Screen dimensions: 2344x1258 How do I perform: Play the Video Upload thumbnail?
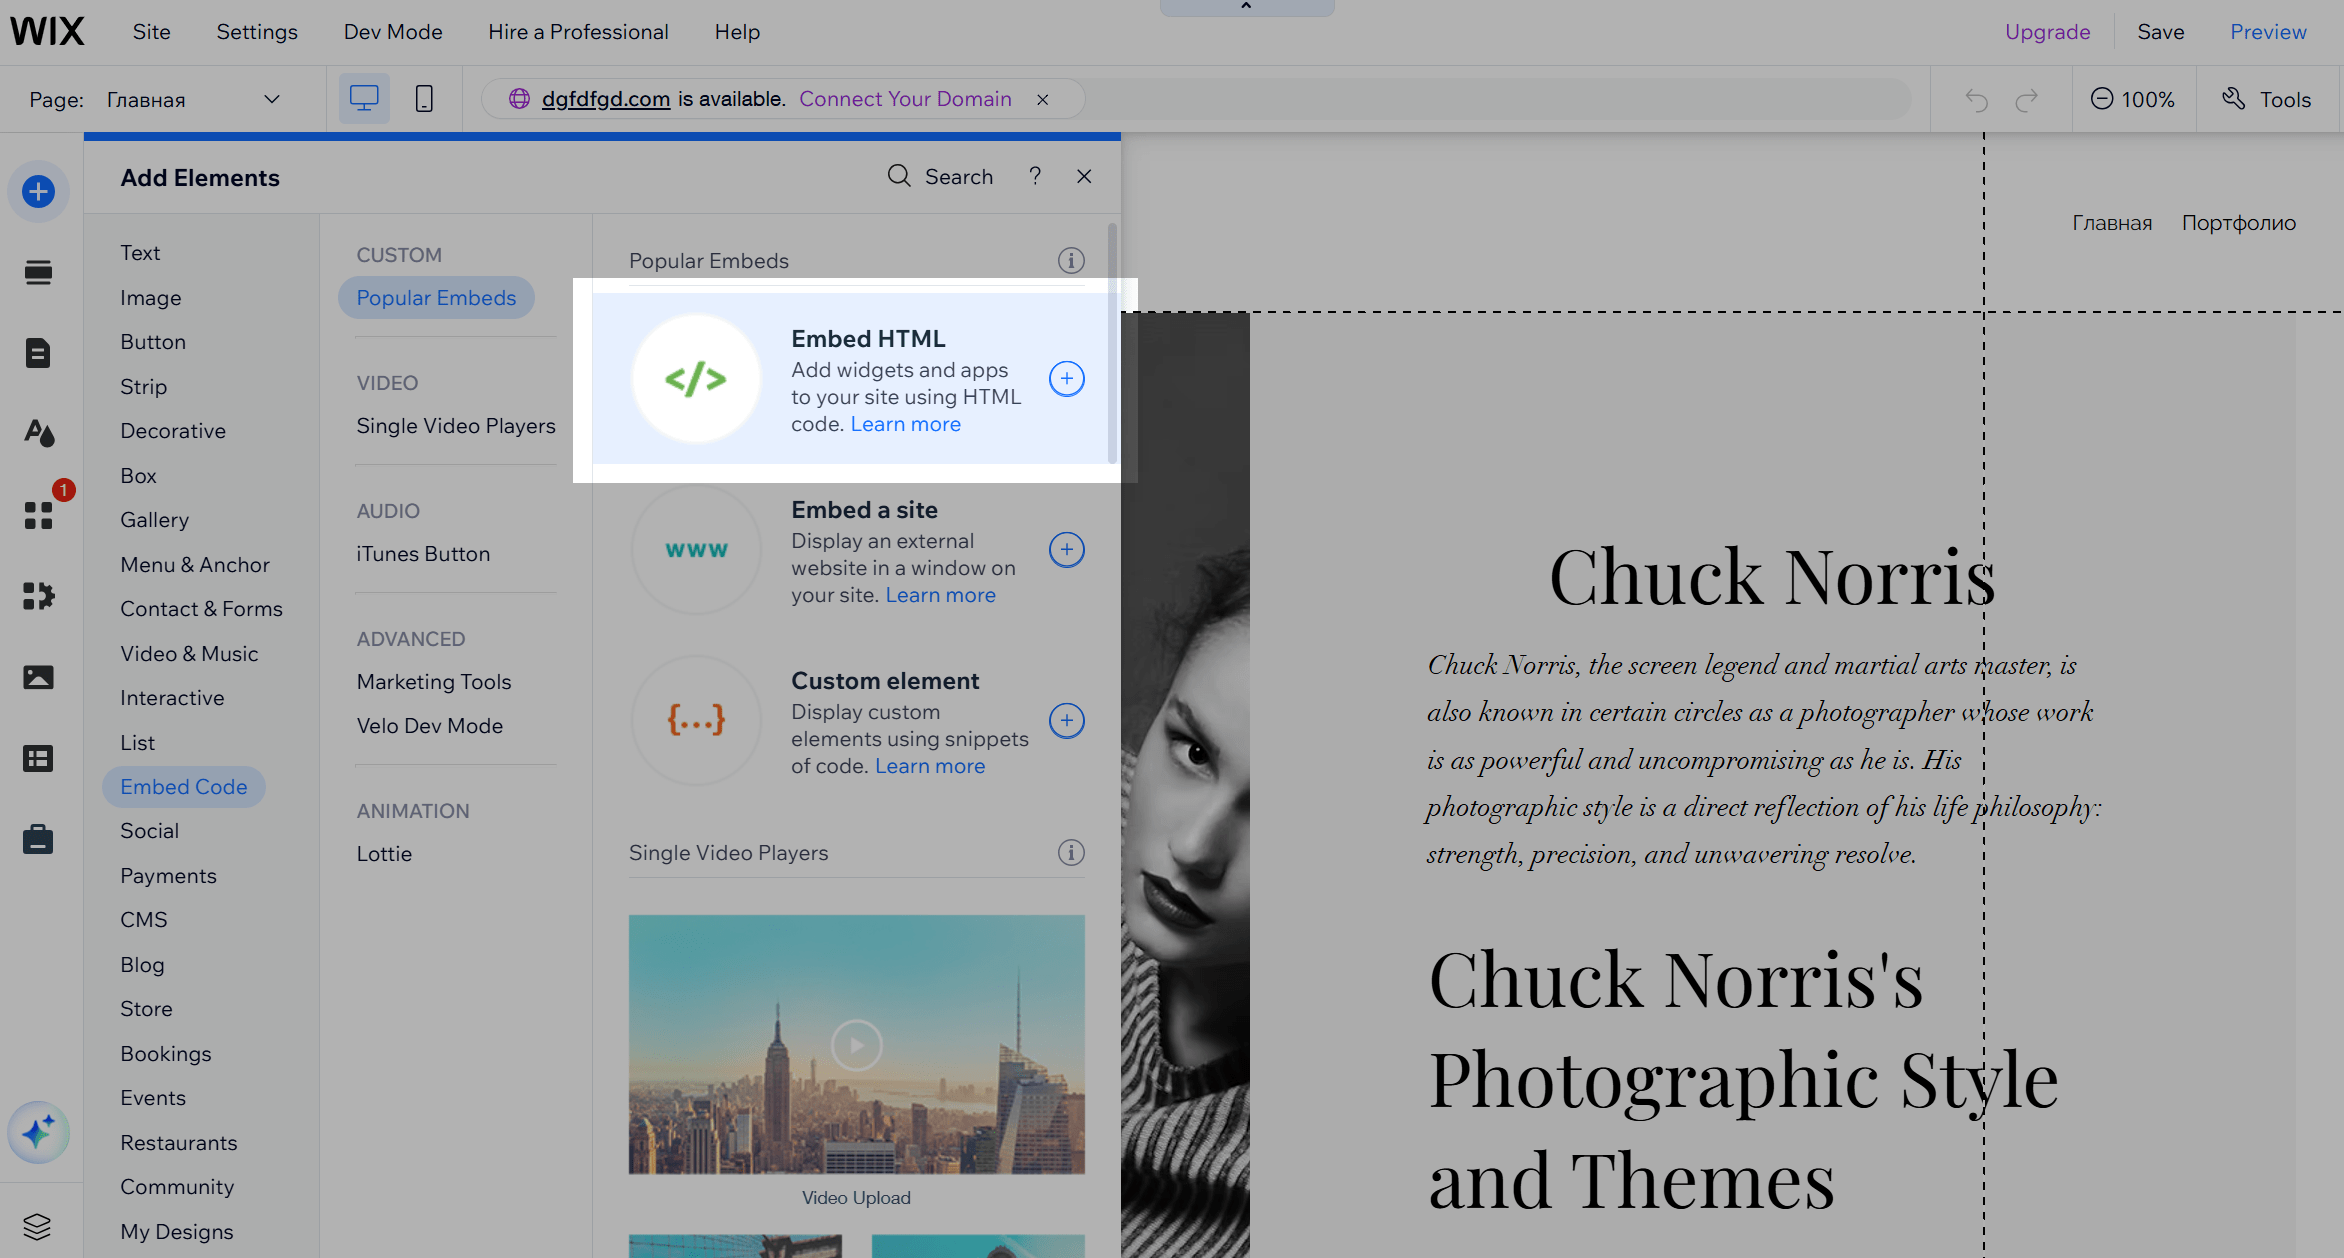click(x=856, y=1045)
